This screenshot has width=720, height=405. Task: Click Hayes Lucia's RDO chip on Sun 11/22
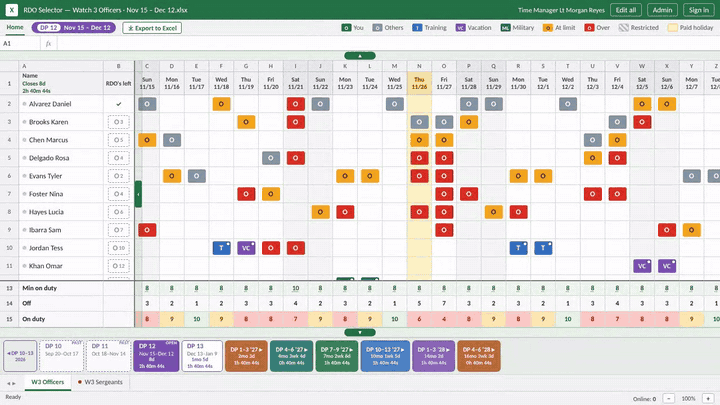[321, 212]
